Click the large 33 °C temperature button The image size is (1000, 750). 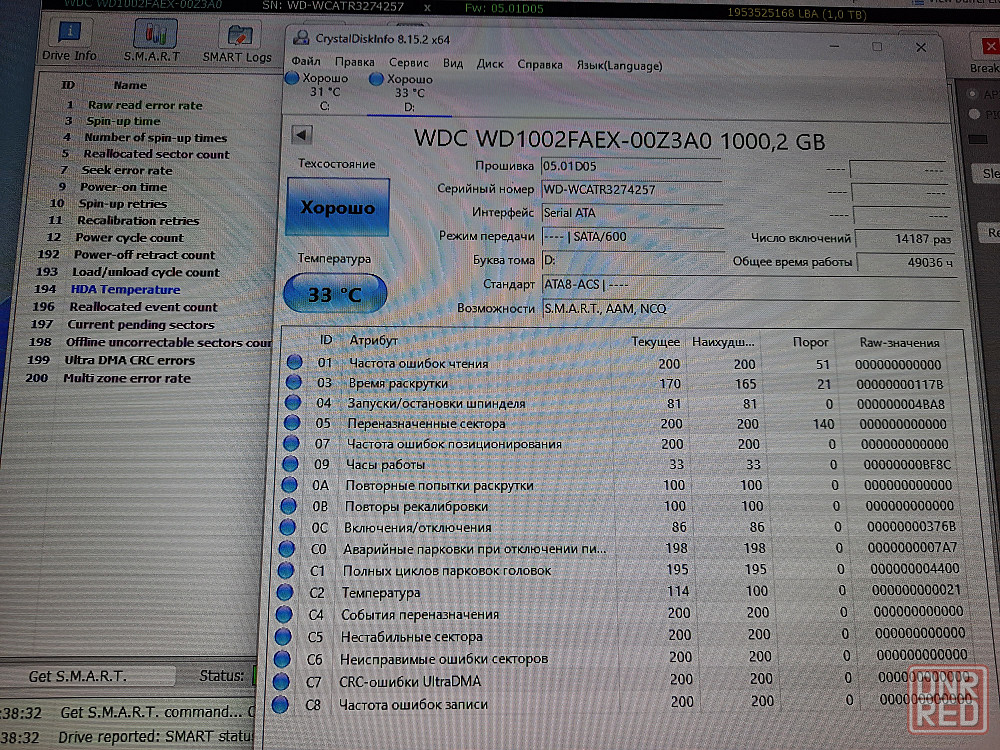coord(335,293)
